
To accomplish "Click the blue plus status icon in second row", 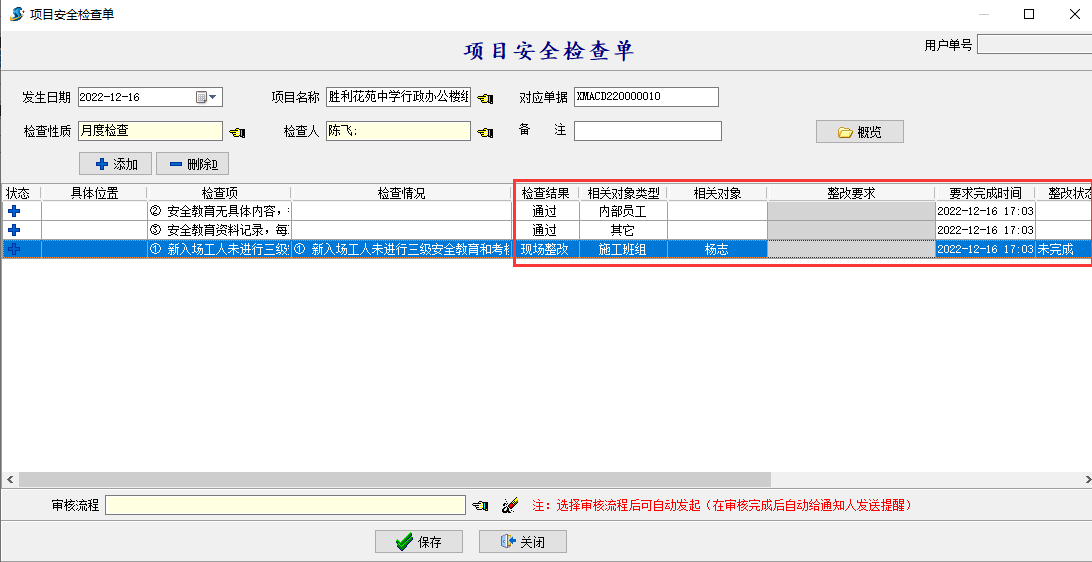I will 14,230.
